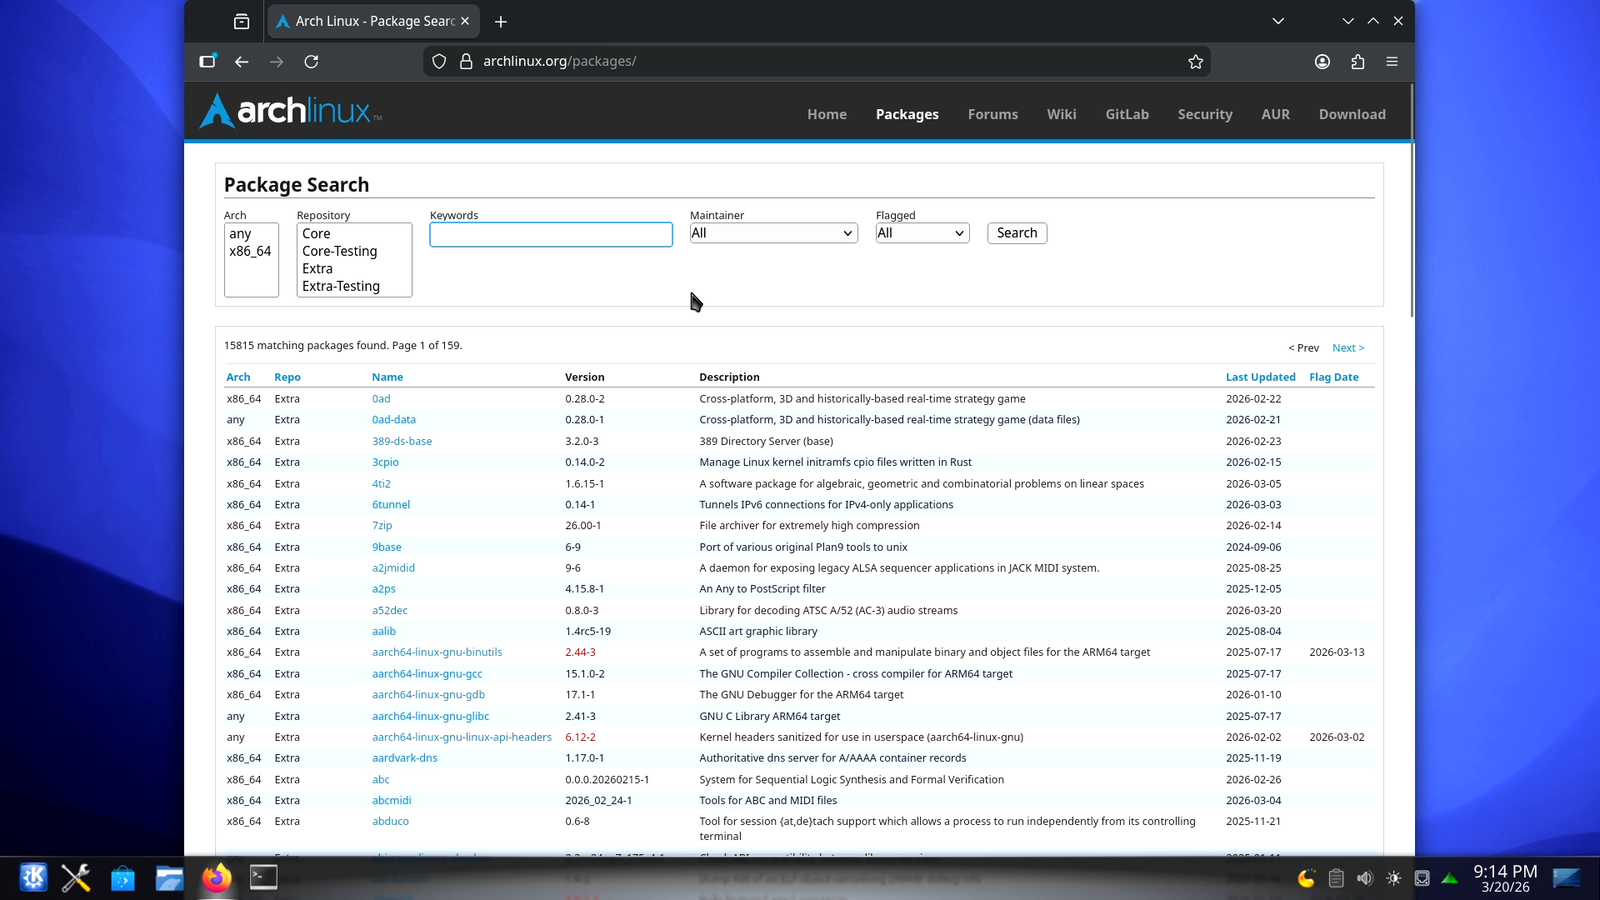Open the terminal icon in taskbar

tap(263, 877)
